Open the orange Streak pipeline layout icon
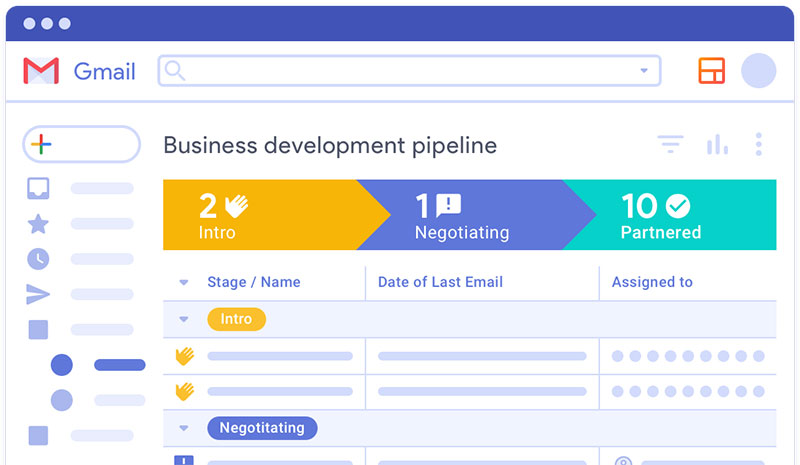The image size is (800, 465). tap(711, 70)
